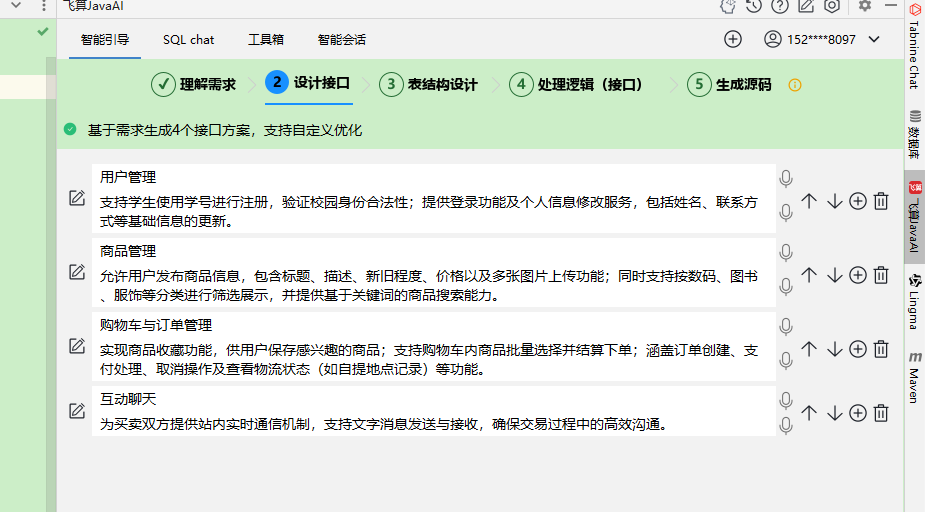
Task: Select the 商品管理 title text
Action: point(128,251)
